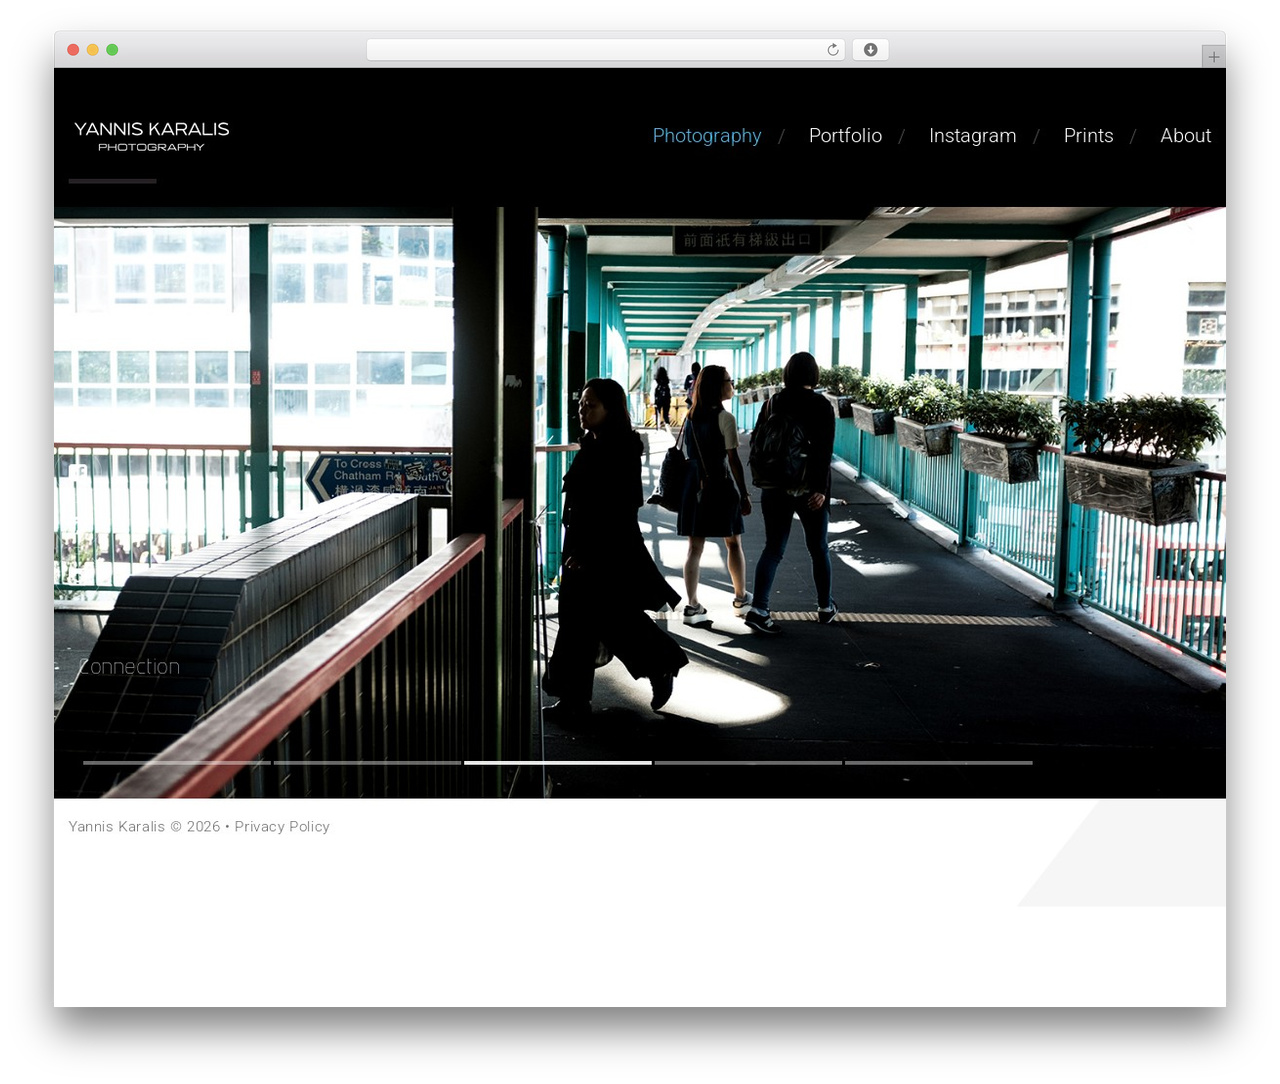Jump to the fourth slideshow indicator bar
Image resolution: width=1280 pixels, height=1084 pixels.
tap(748, 763)
